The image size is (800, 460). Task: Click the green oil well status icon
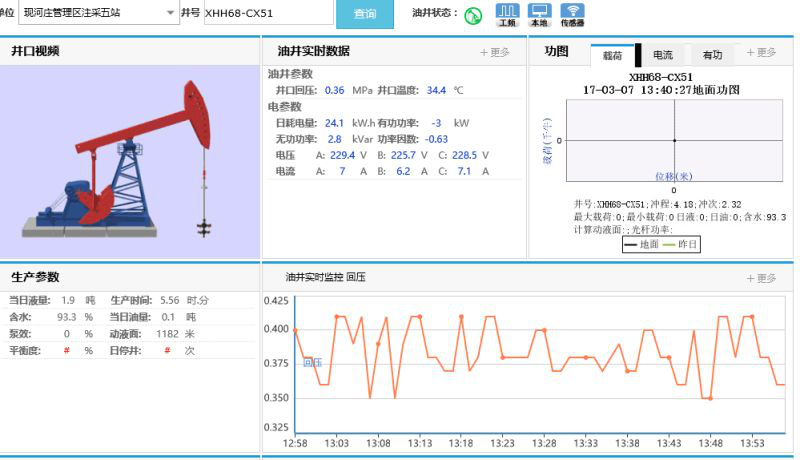point(474,15)
